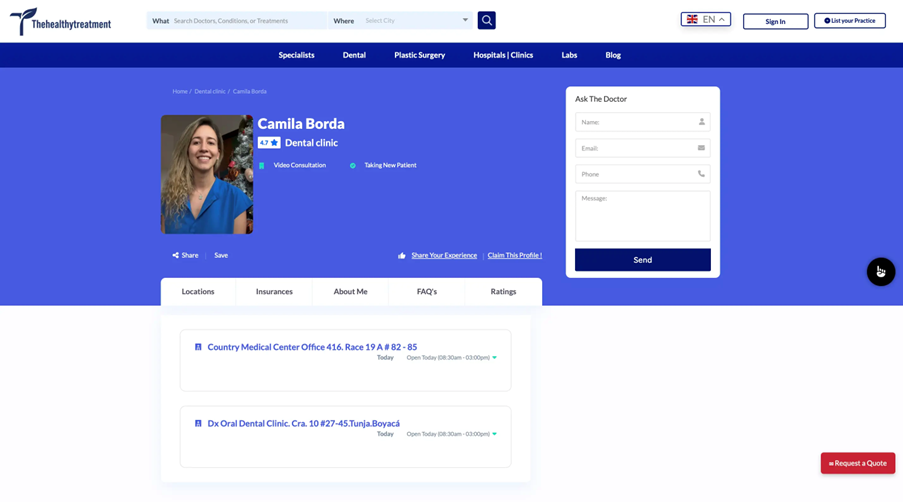The height and width of the screenshot is (502, 903).
Task: Click Request a Quote button
Action: click(x=857, y=463)
